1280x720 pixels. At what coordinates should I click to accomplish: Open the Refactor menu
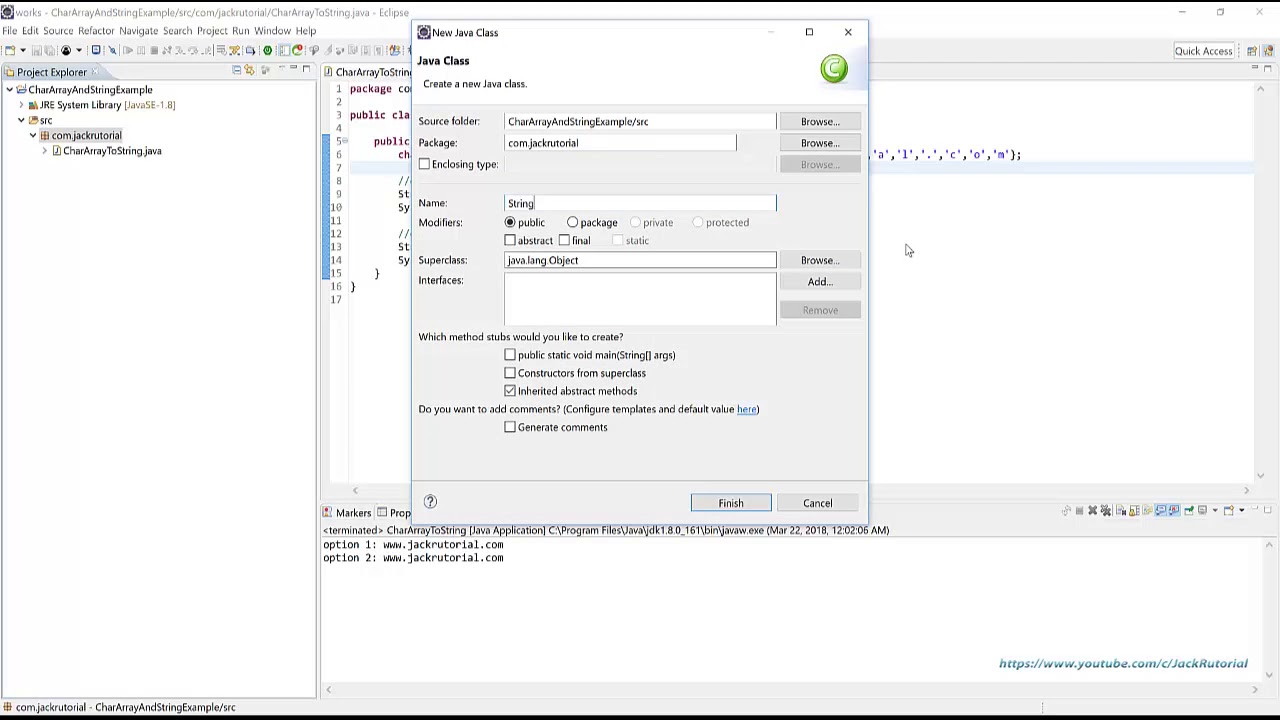click(x=96, y=31)
